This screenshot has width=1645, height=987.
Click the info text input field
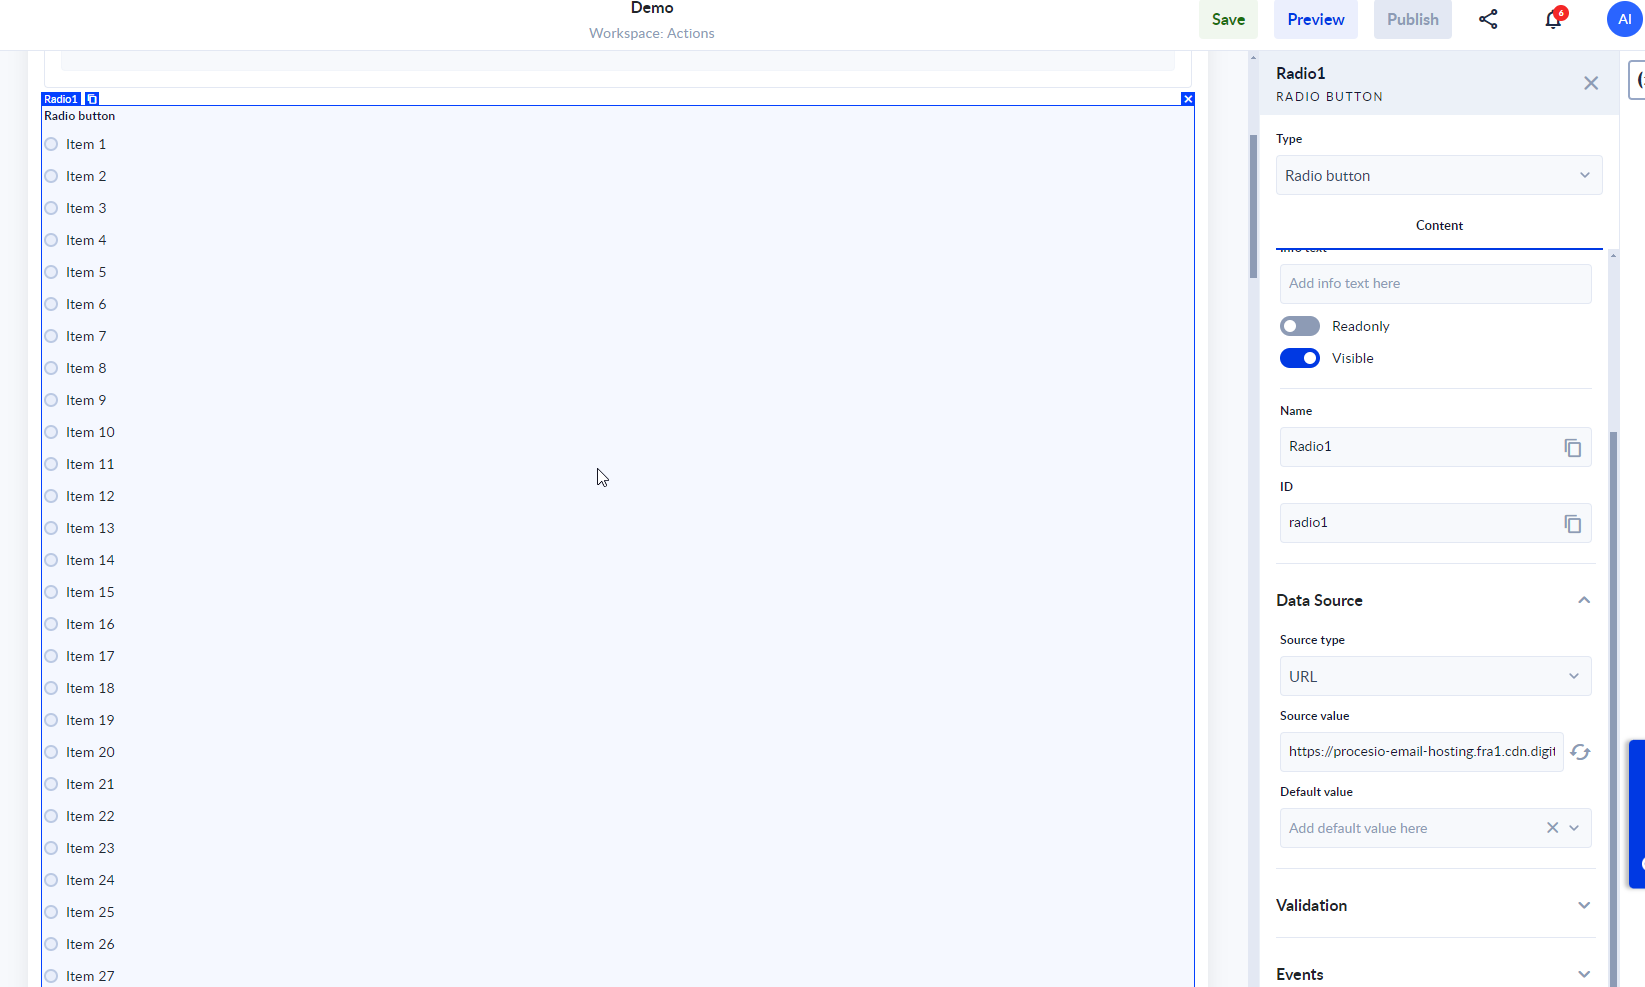coord(1434,284)
